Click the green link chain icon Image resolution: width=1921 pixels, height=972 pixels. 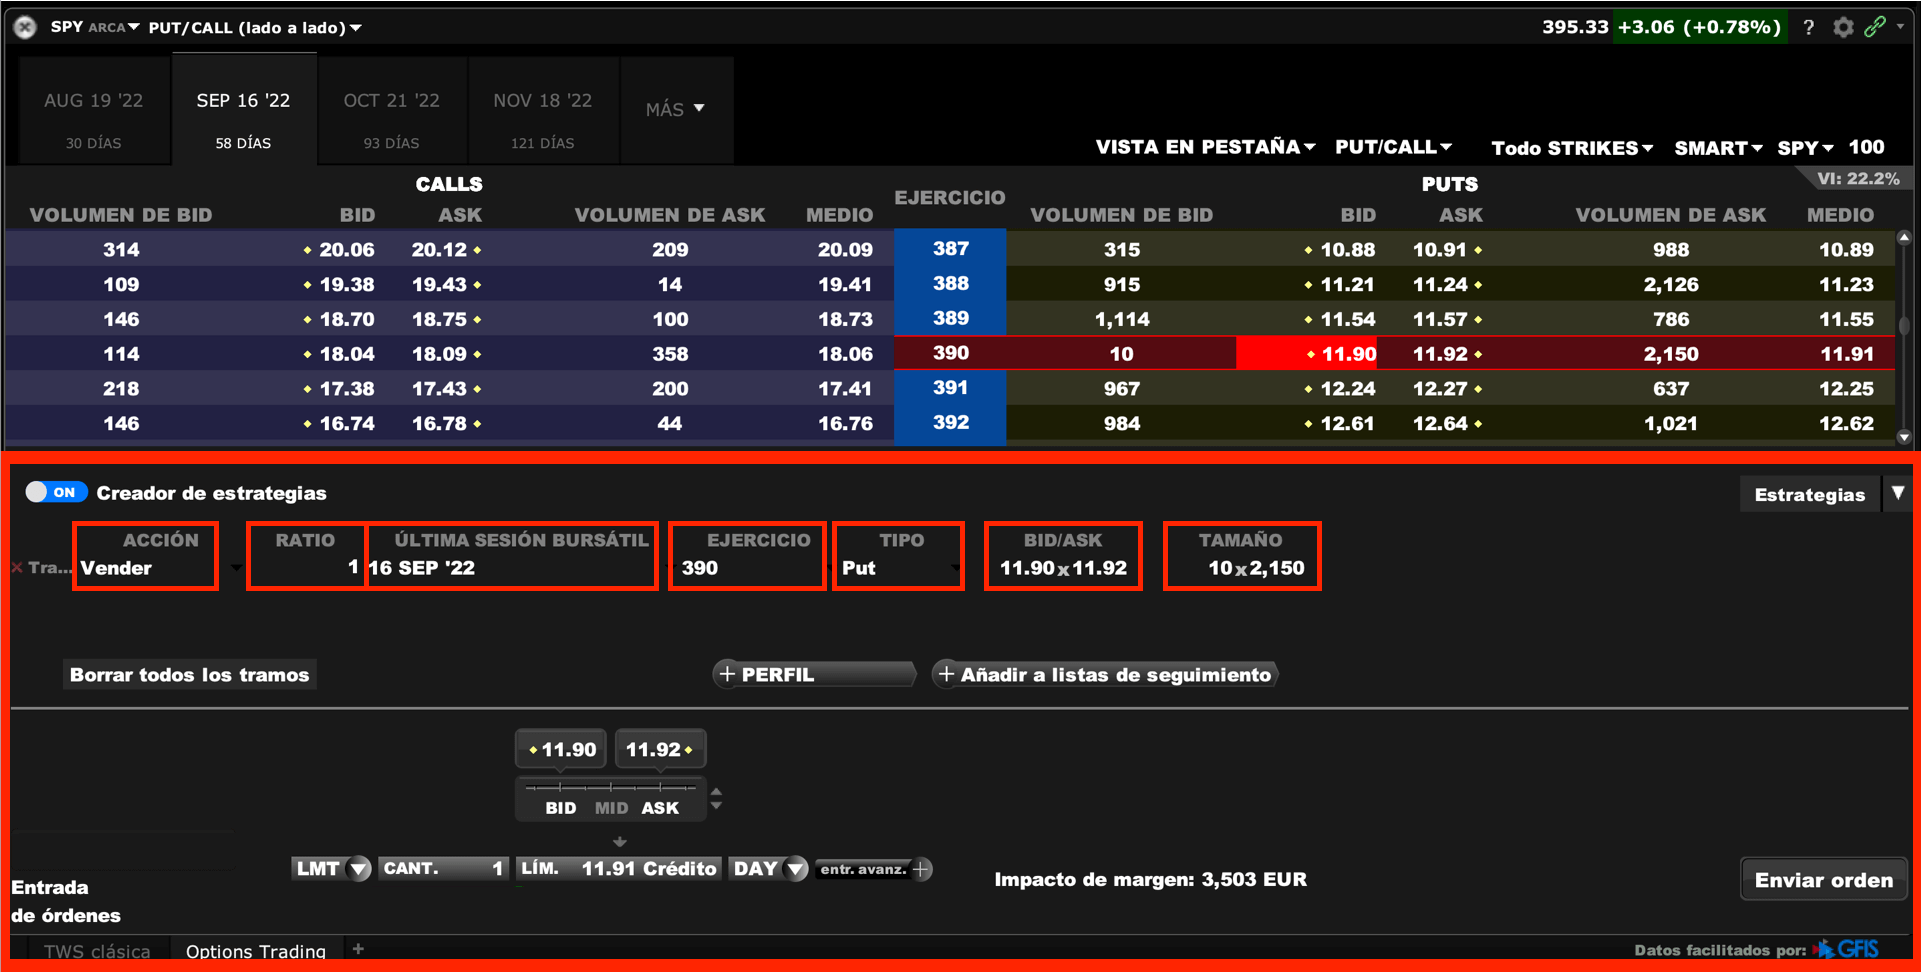(x=1875, y=27)
